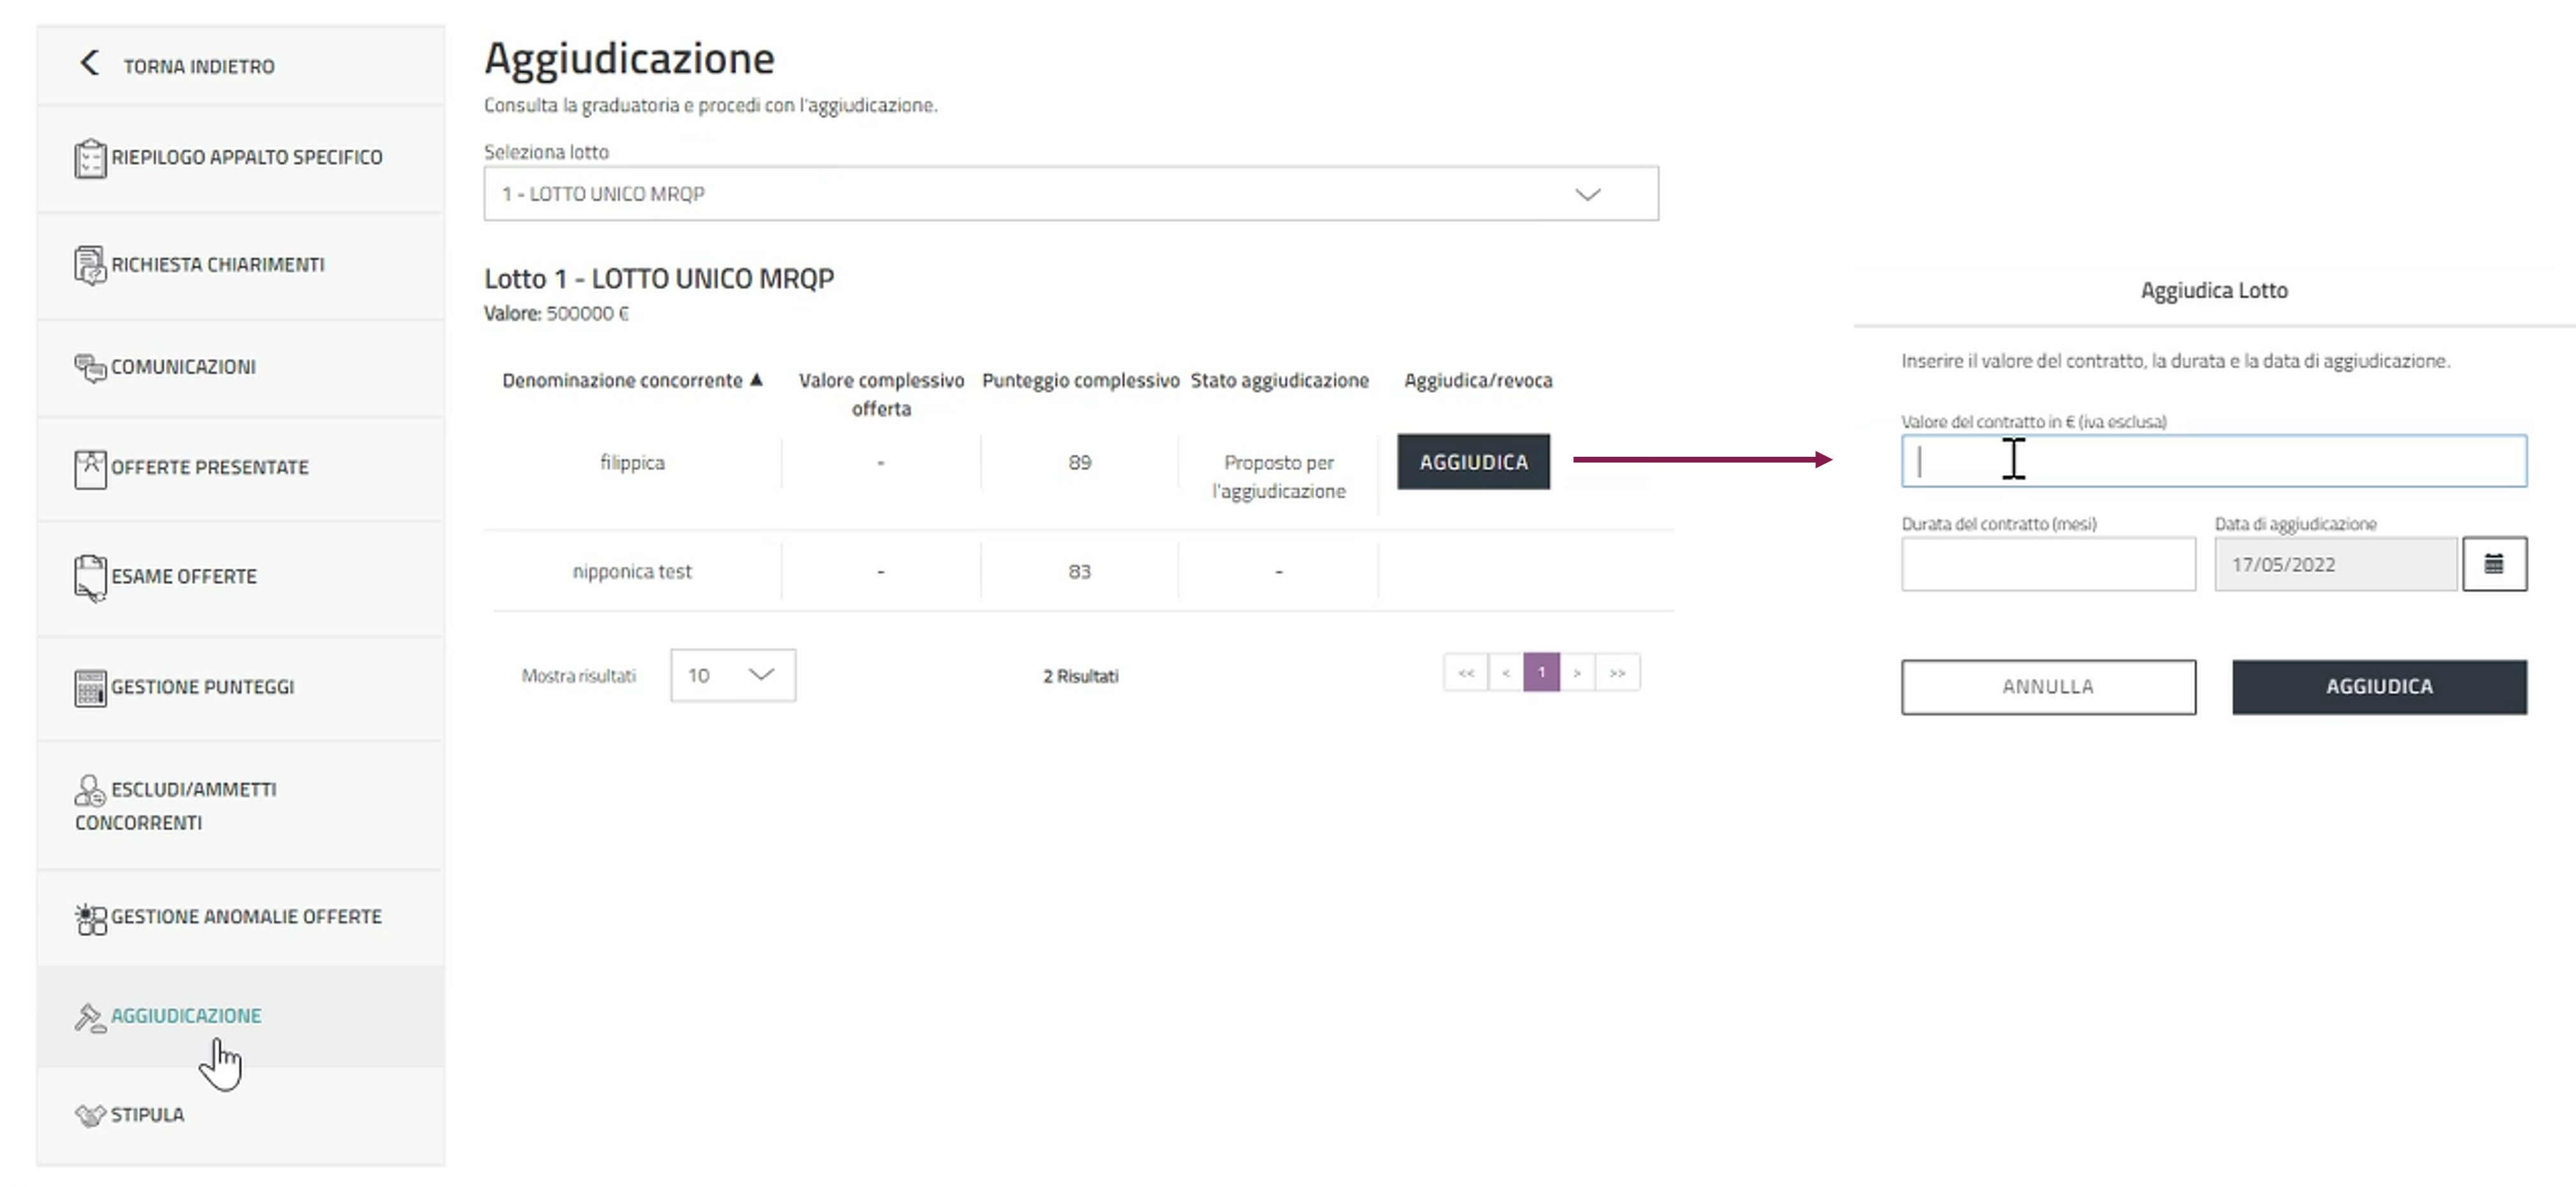This screenshot has width=2576, height=1187.
Task: Click the Gestione Punteggi calculator icon
Action: 90,688
